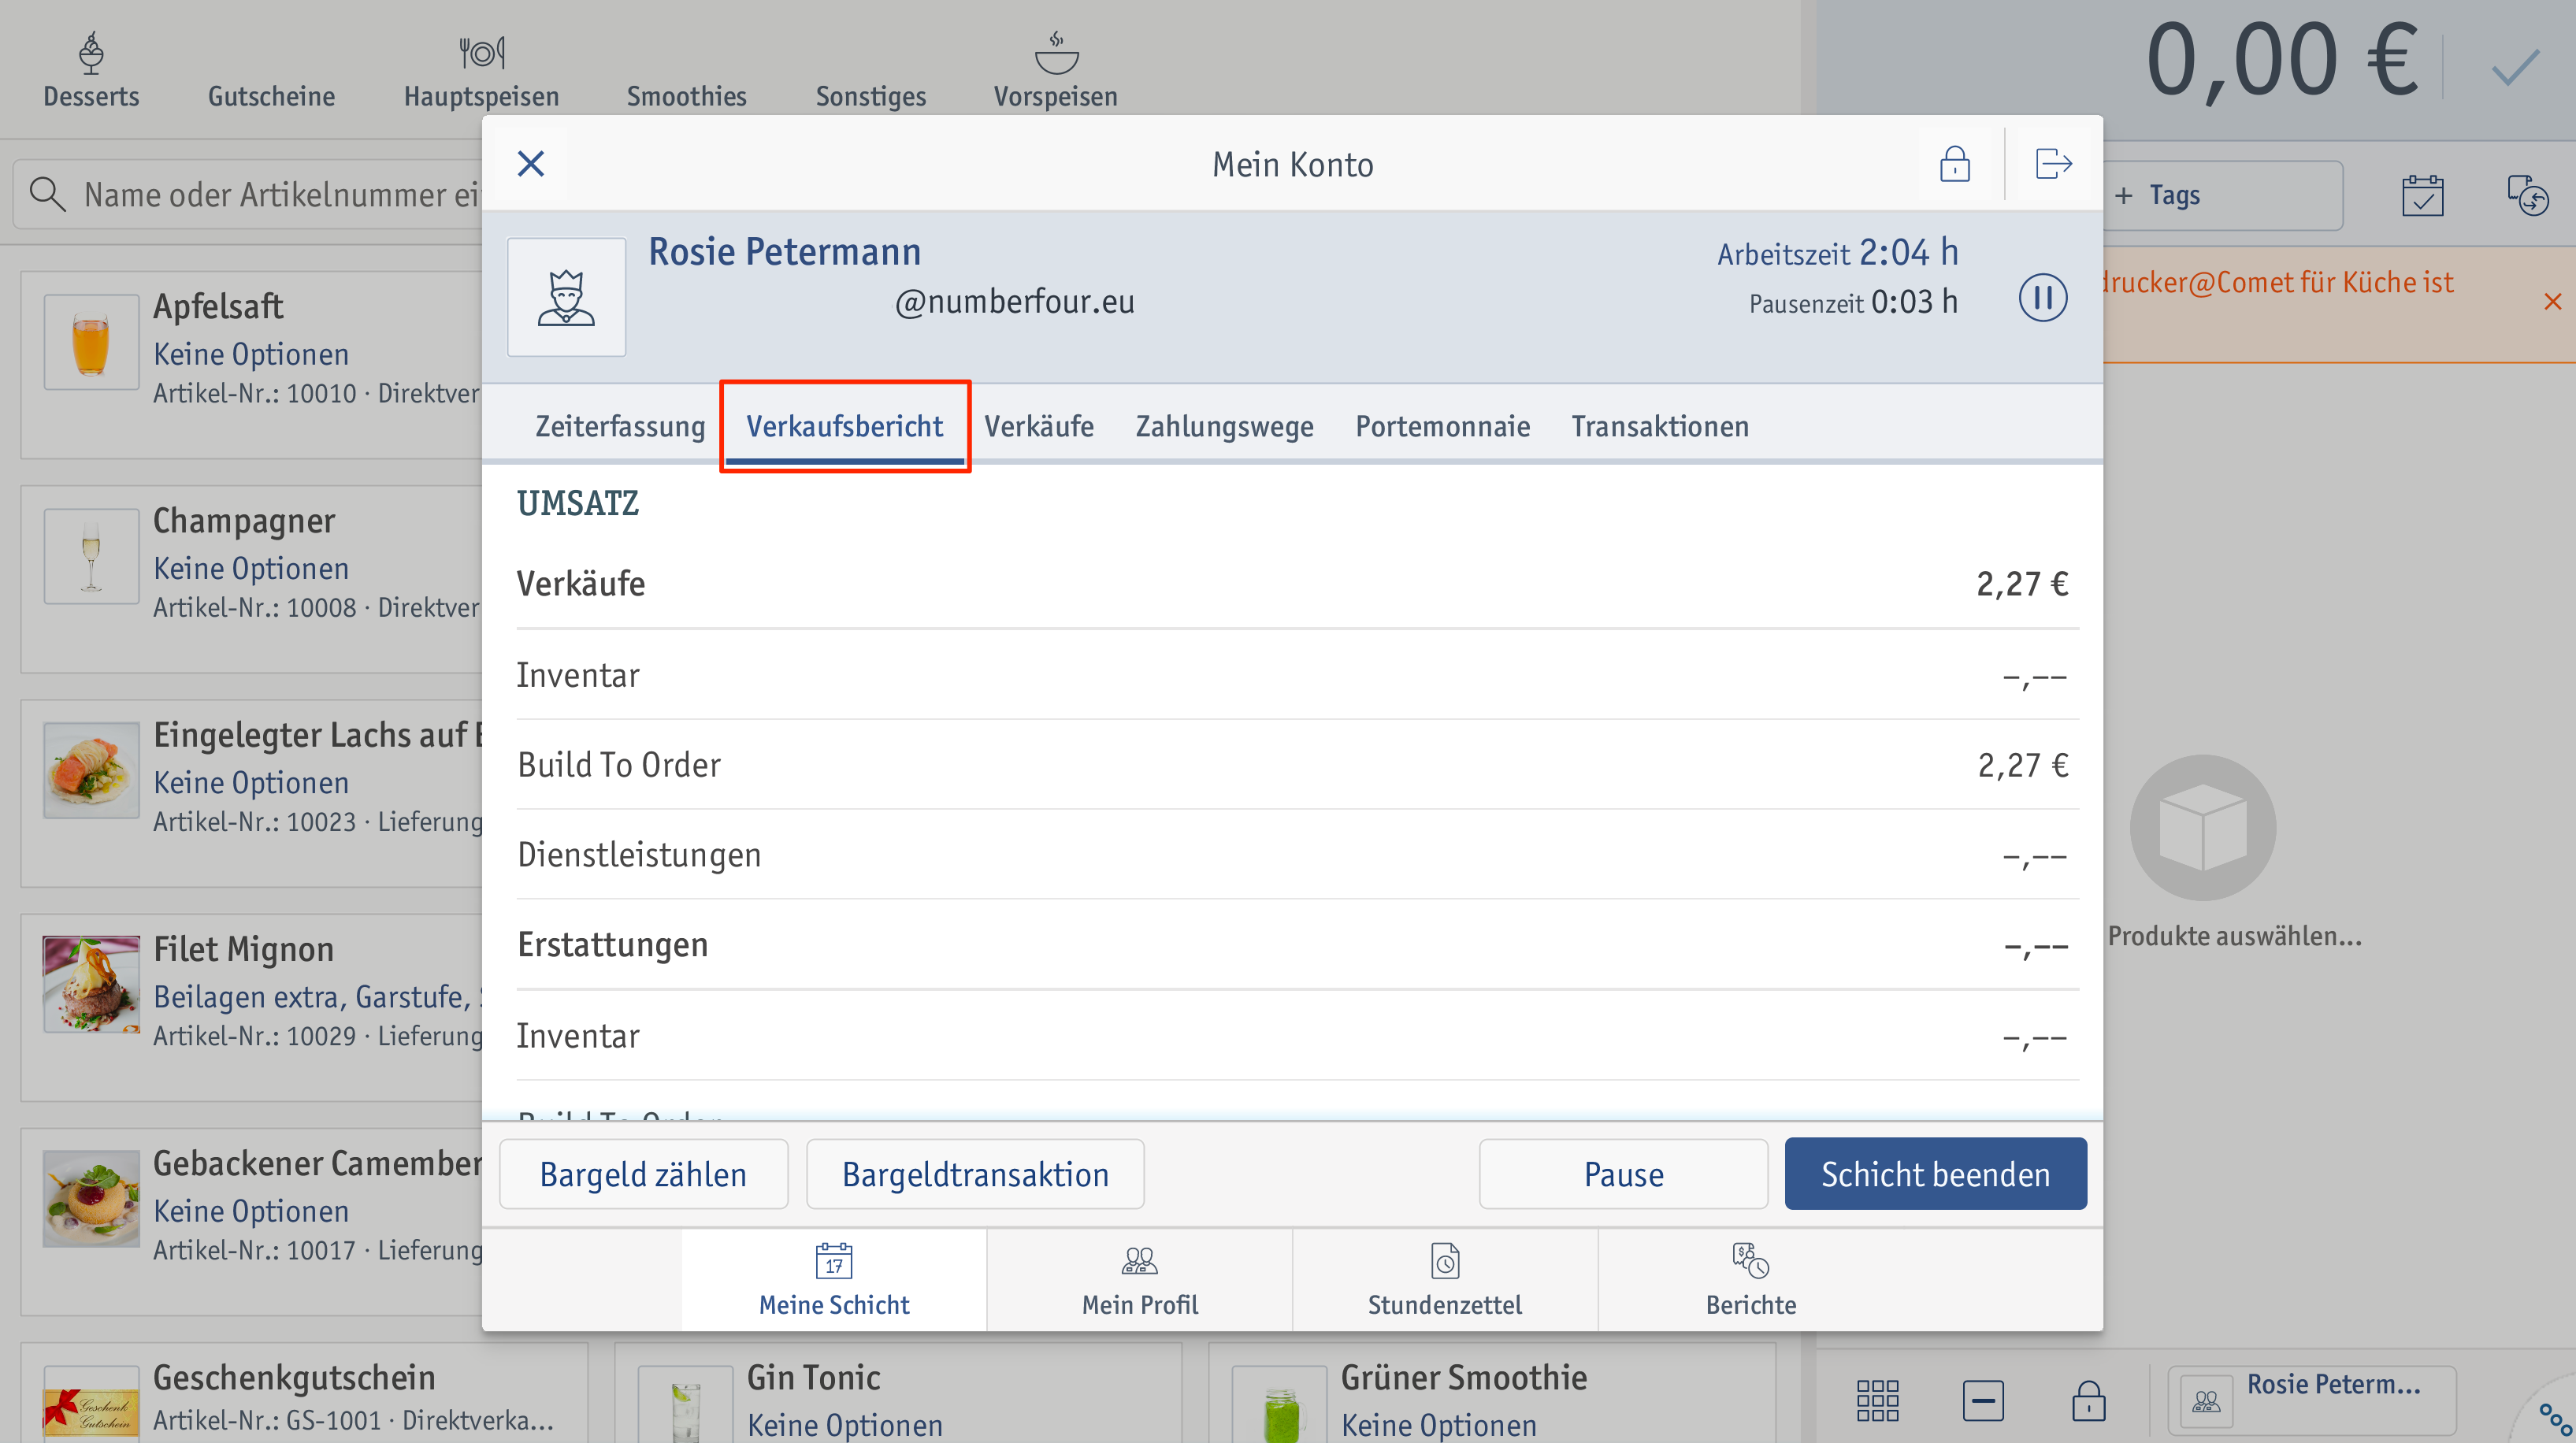Select the Vorspeisen category
The height and width of the screenshot is (1443, 2576).
click(1055, 70)
